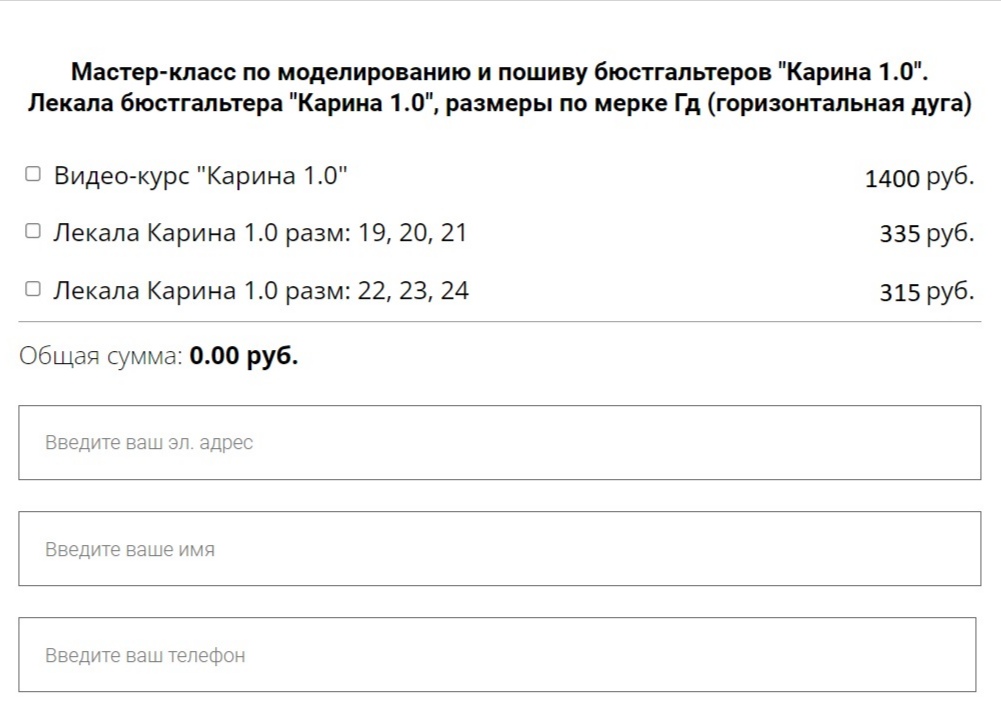Image resolution: width=1001 pixels, height=708 pixels.
Task: Check the box for sizes 22, 23, 24
Action: pos(33,289)
